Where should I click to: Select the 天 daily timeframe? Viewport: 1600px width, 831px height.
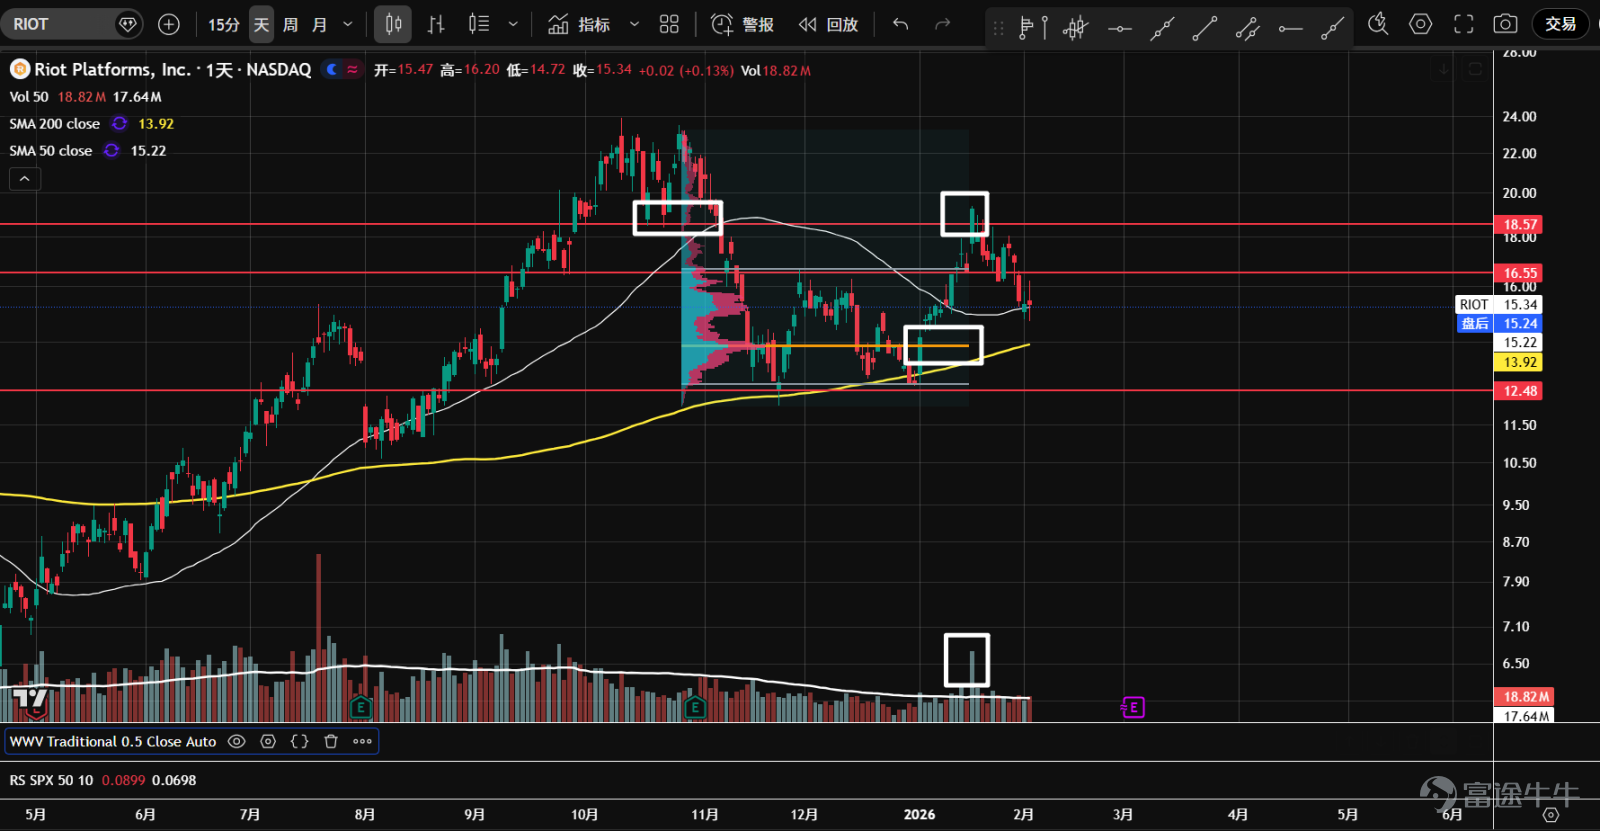pyautogui.click(x=261, y=24)
